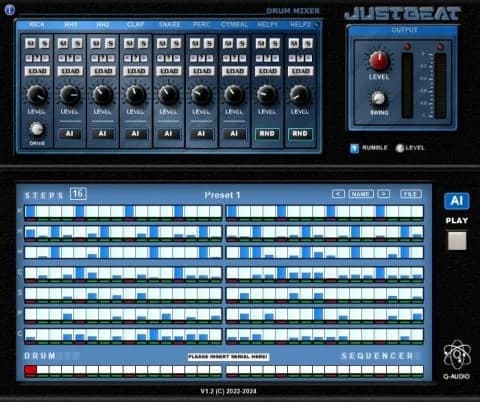Click the right output clip LED
Screen dimensions: 480x402
tap(440, 46)
